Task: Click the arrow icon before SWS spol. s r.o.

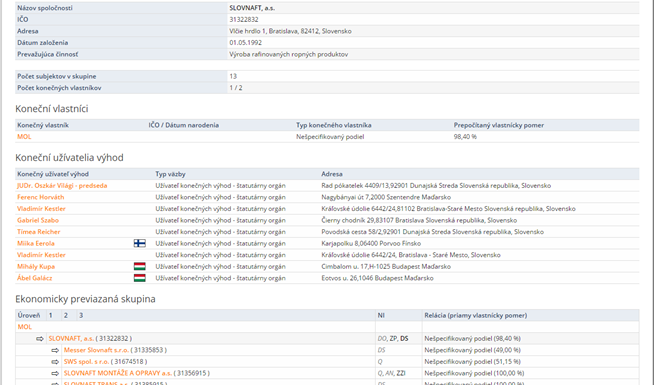Action: 55,362
